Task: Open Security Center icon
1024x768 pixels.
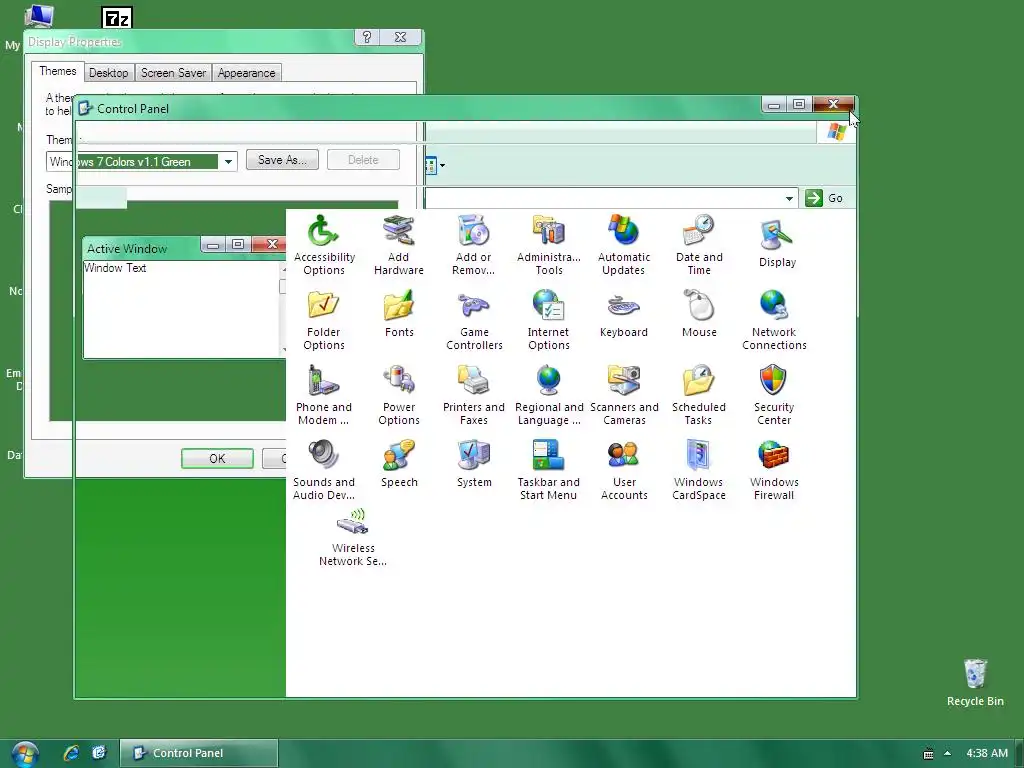Action: [774, 396]
